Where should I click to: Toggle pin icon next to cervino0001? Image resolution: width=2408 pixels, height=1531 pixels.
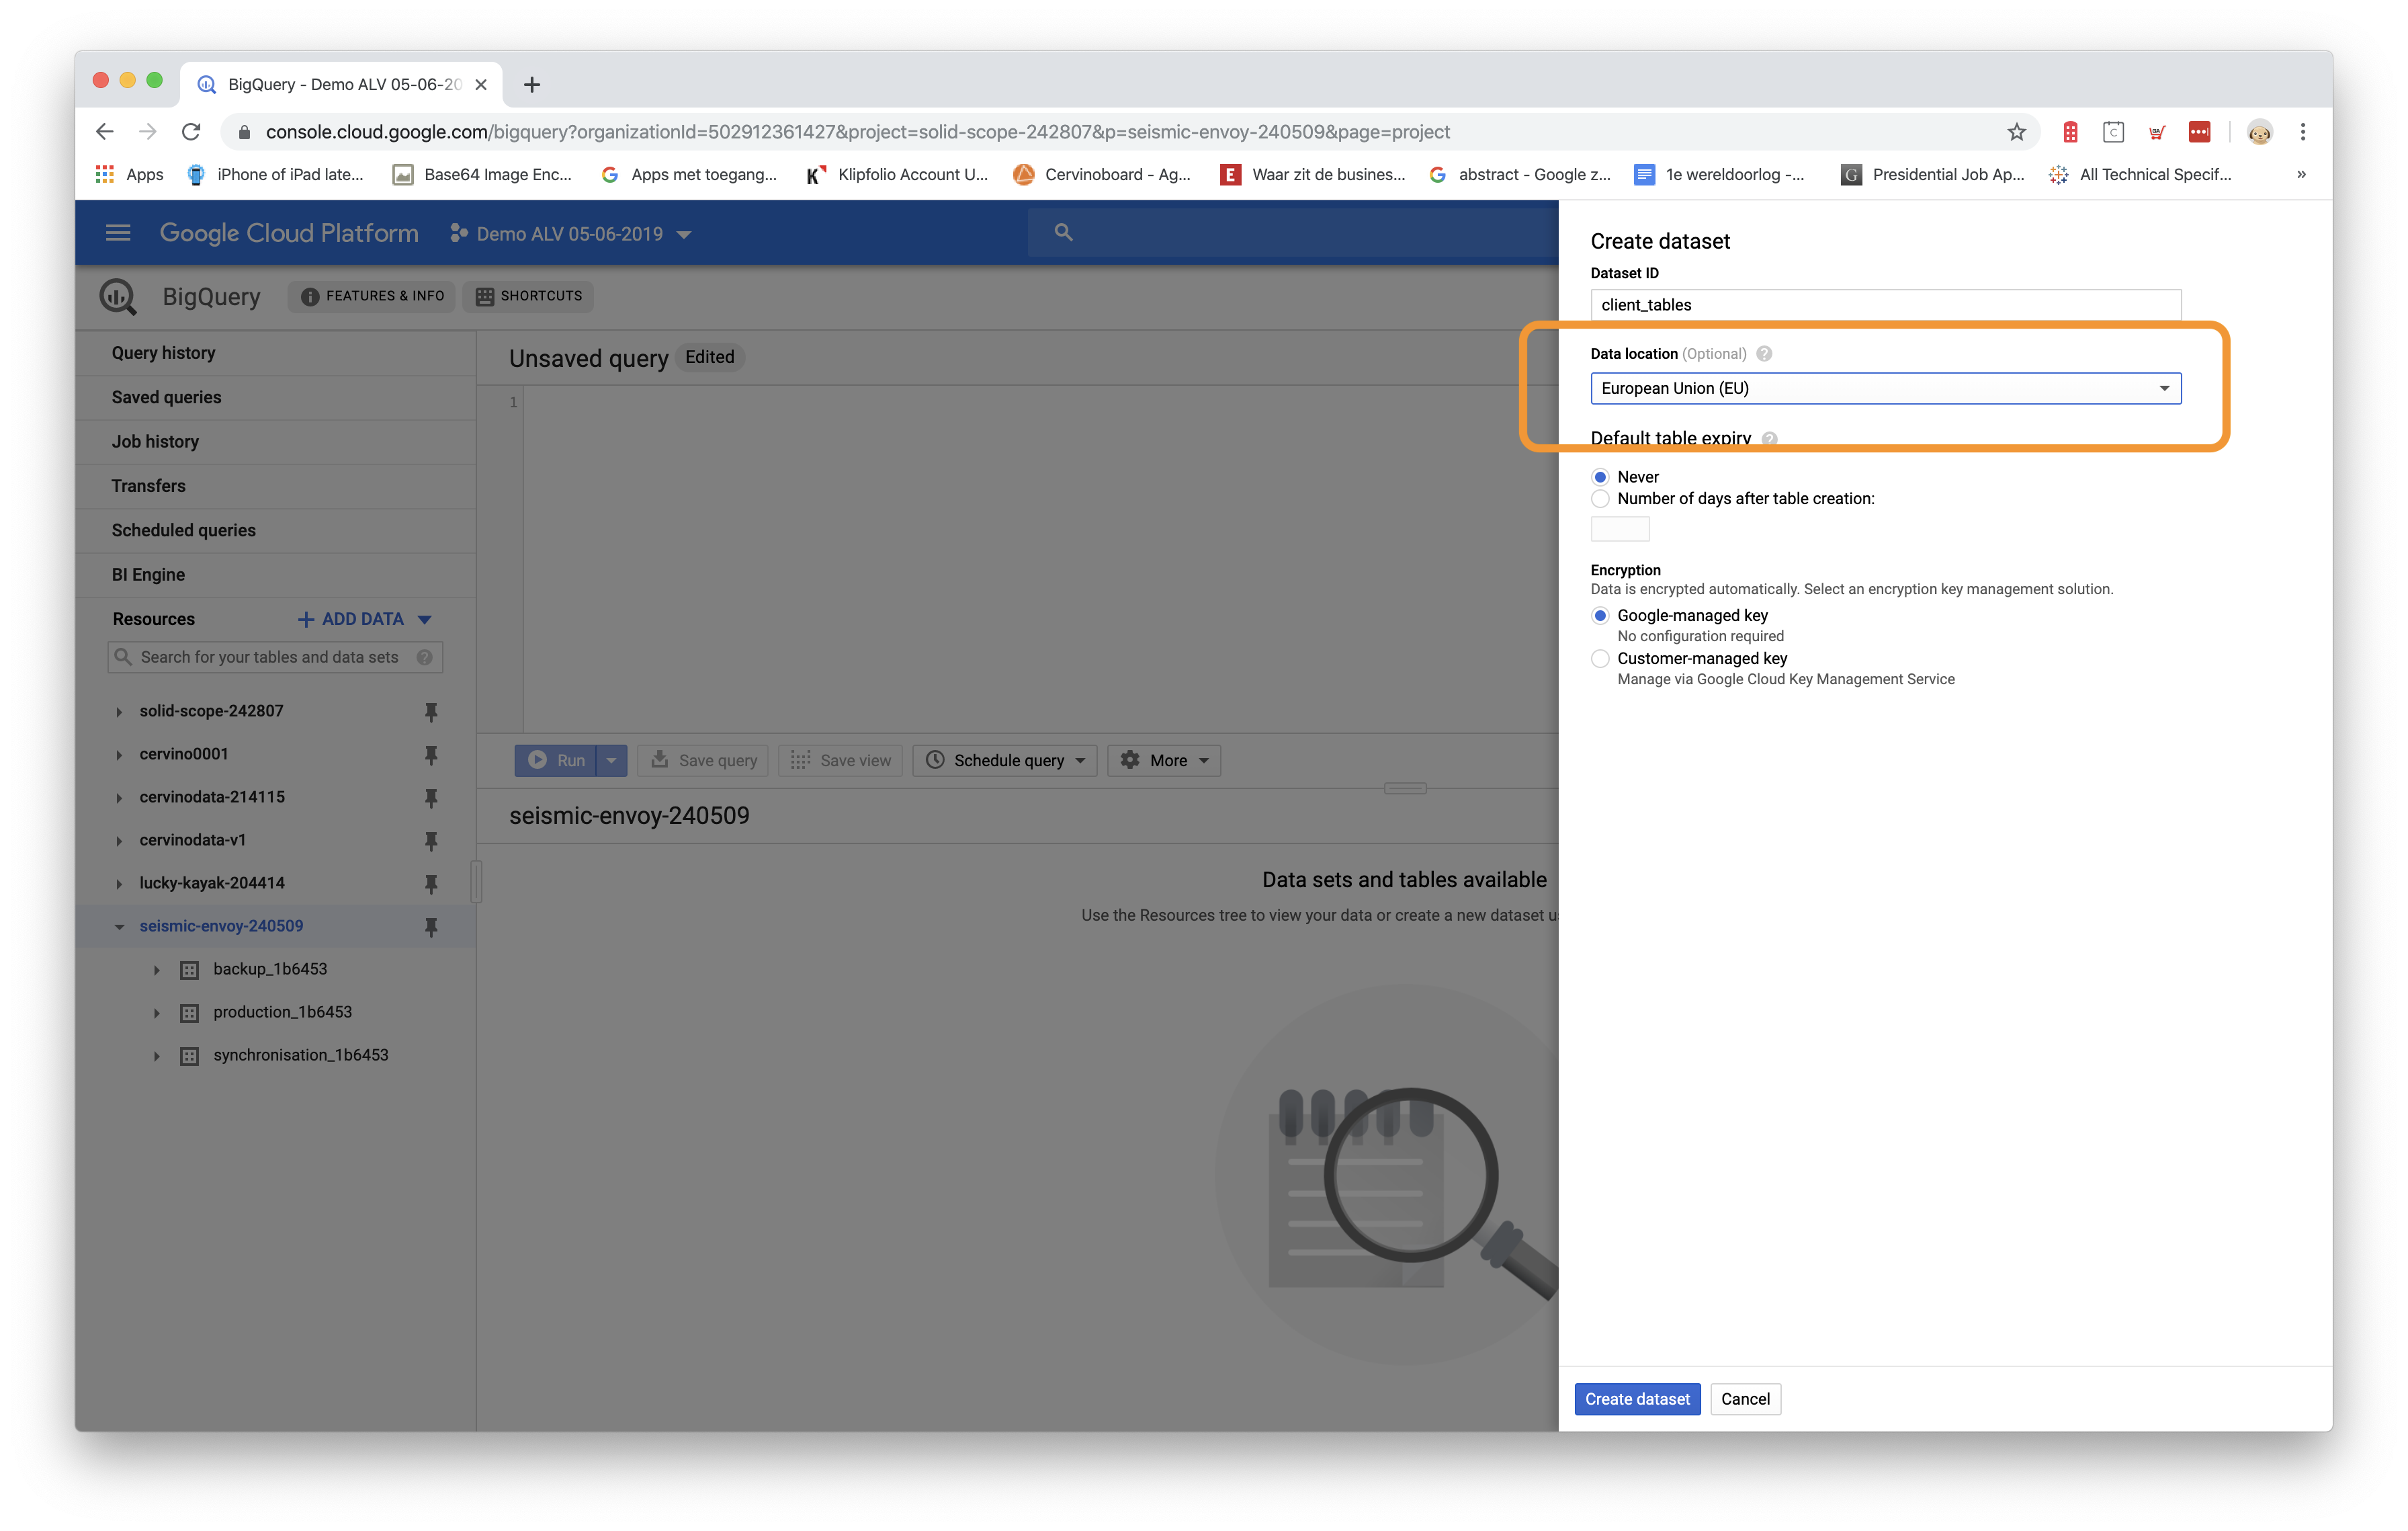[x=431, y=755]
